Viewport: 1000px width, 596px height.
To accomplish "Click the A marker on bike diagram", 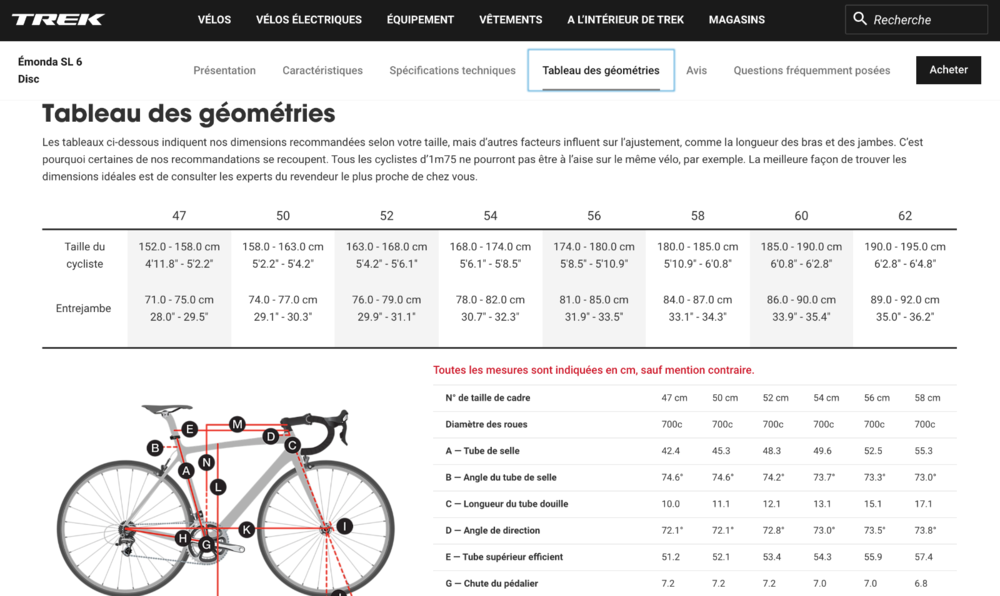I will (x=186, y=470).
